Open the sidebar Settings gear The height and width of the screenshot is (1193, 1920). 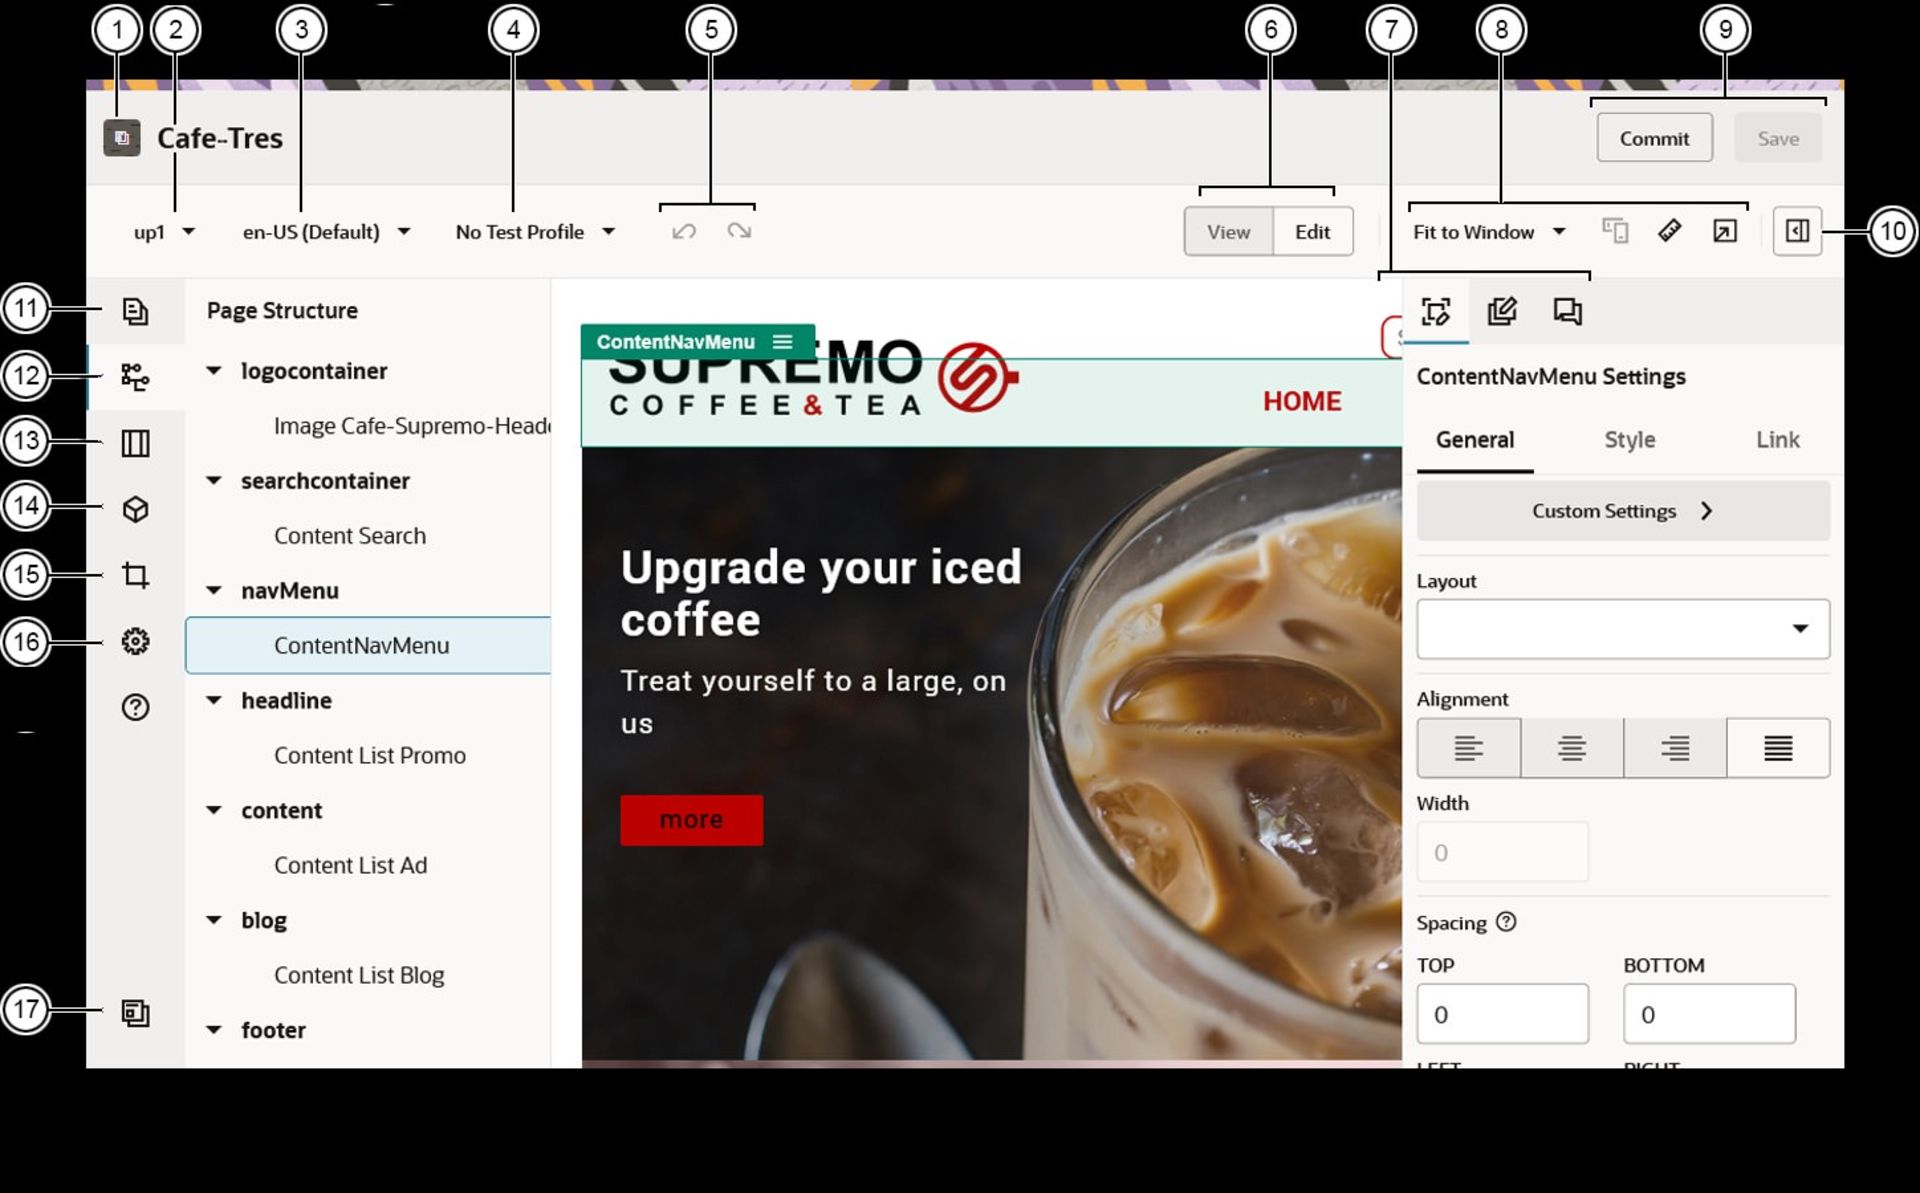click(135, 641)
